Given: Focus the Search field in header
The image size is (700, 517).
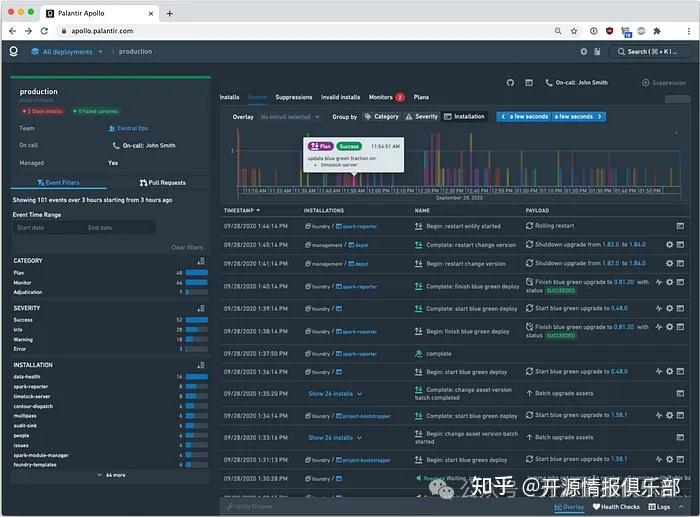Looking at the screenshot, I should [x=649, y=52].
